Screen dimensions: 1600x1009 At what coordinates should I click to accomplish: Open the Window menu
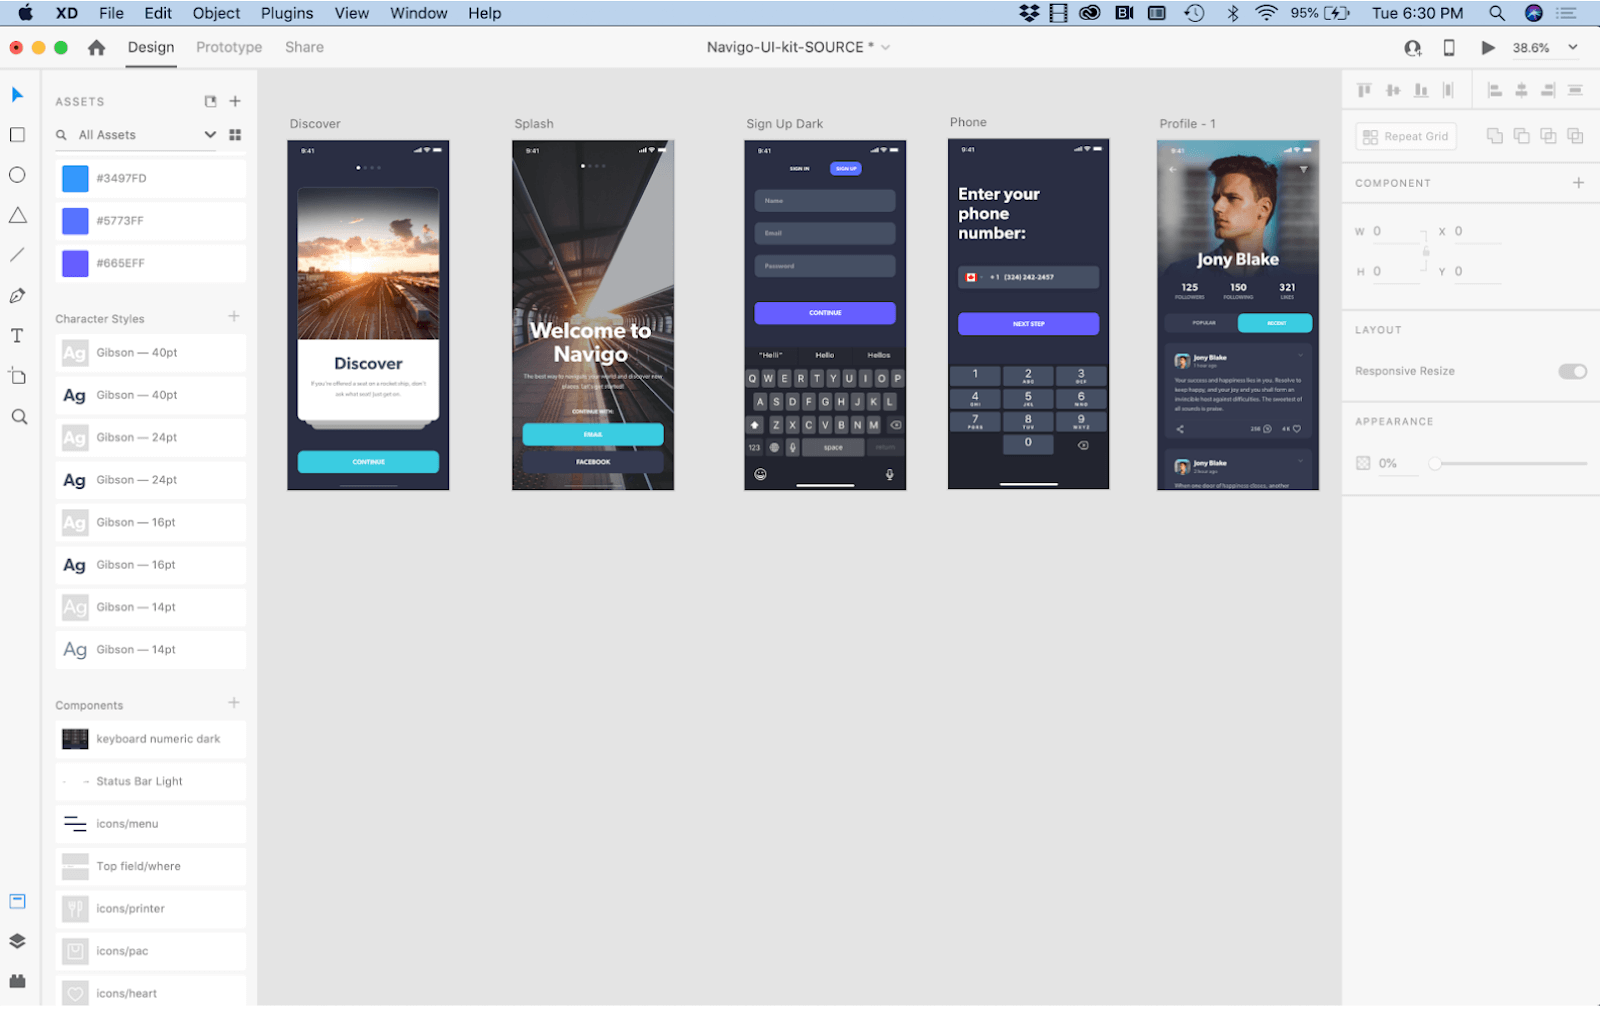point(418,13)
